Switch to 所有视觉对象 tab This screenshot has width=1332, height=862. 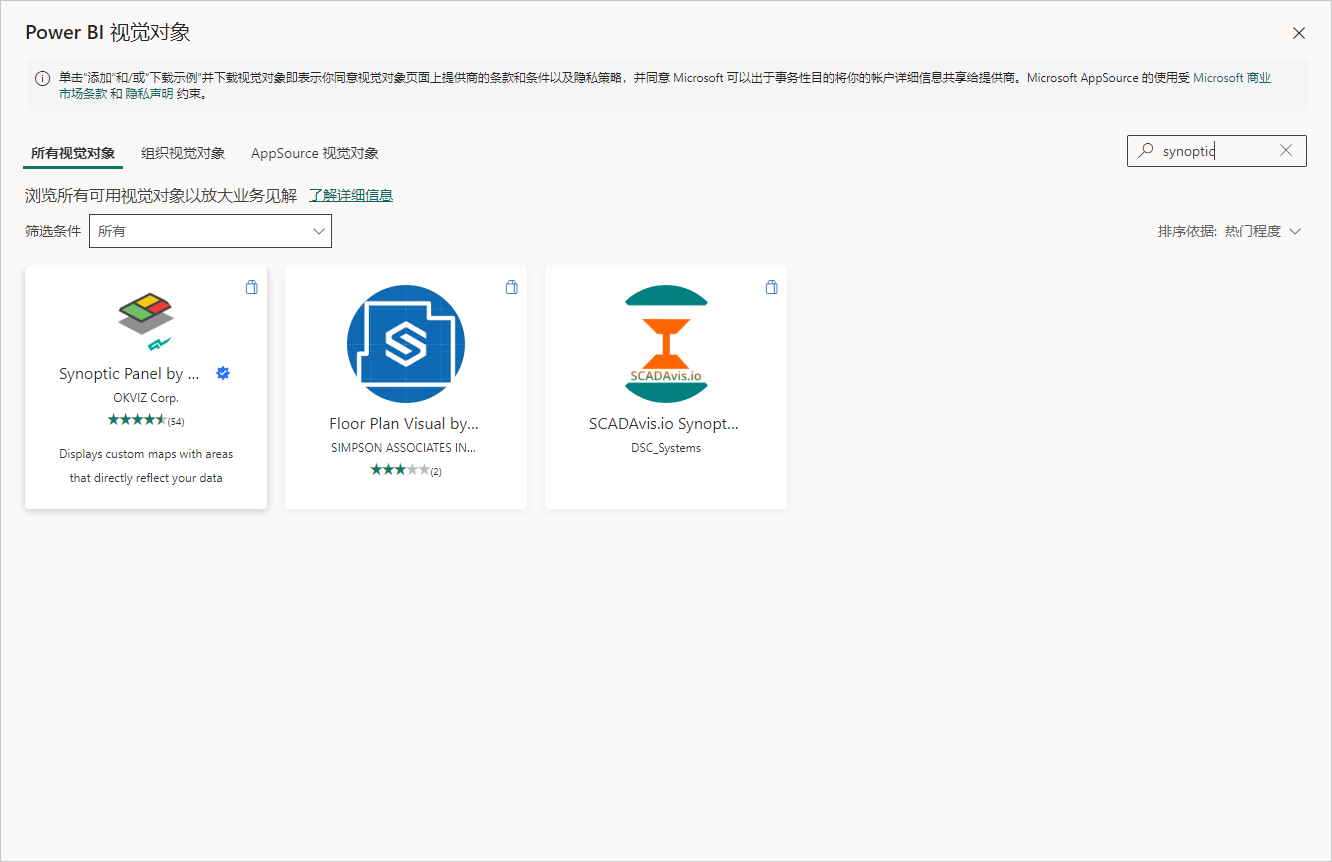[73, 154]
